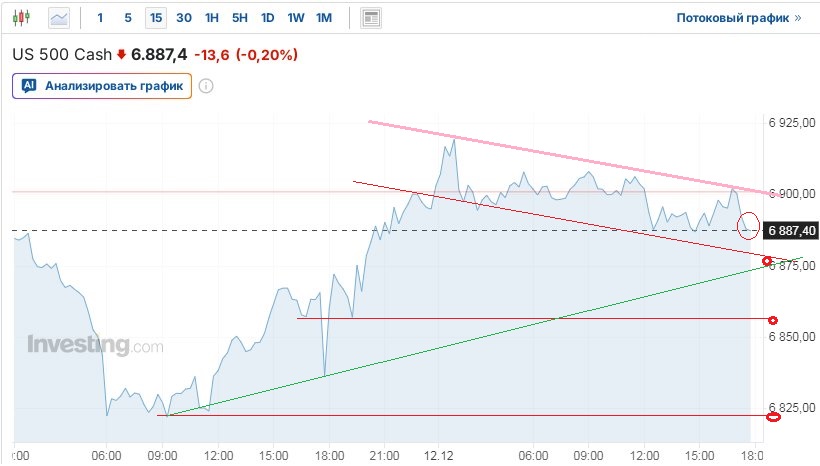The image size is (820, 466).
Task: Select the 1W weekly timeframe
Action: tap(295, 18)
